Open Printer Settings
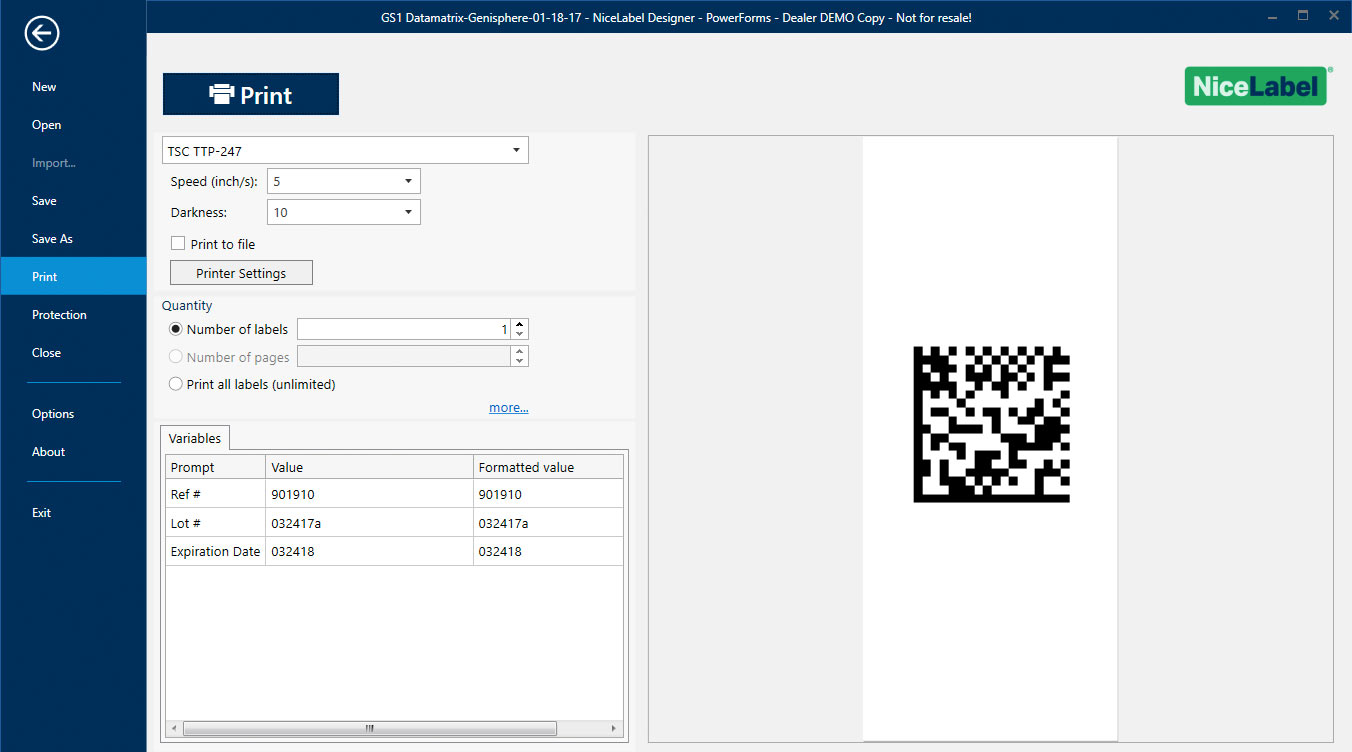 [x=240, y=272]
